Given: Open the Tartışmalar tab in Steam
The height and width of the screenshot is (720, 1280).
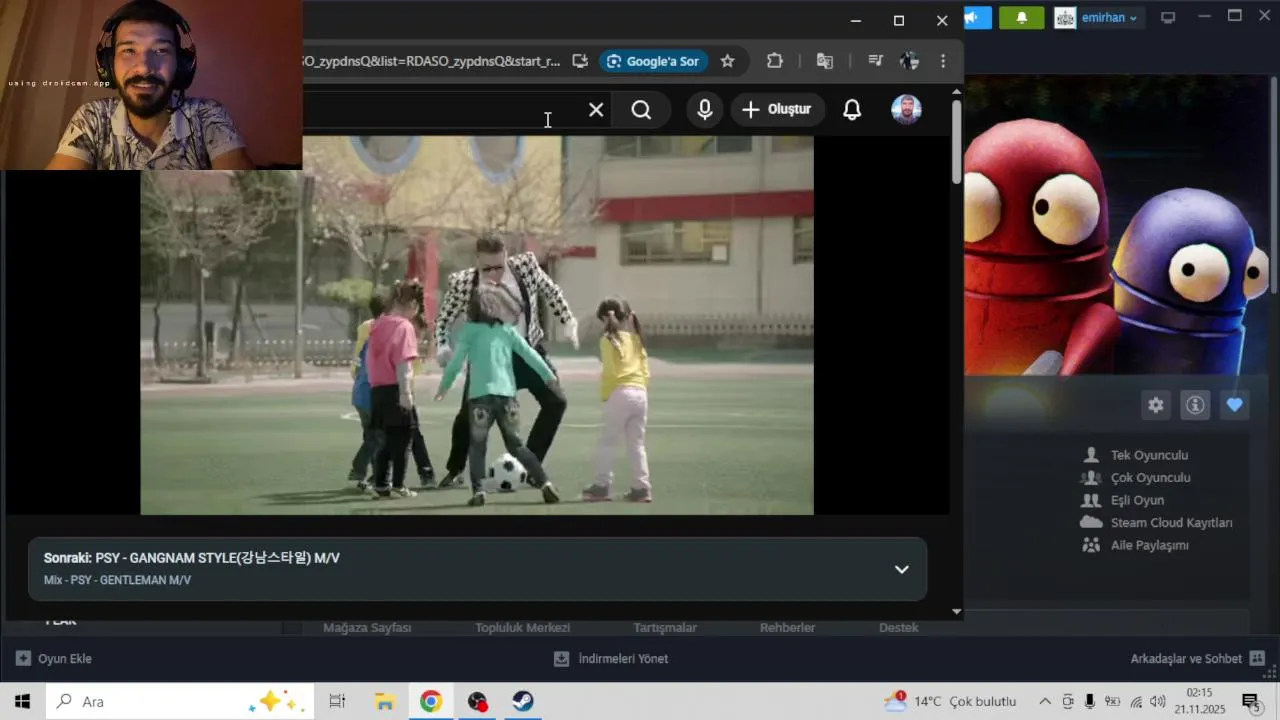Looking at the screenshot, I should pos(665,628).
